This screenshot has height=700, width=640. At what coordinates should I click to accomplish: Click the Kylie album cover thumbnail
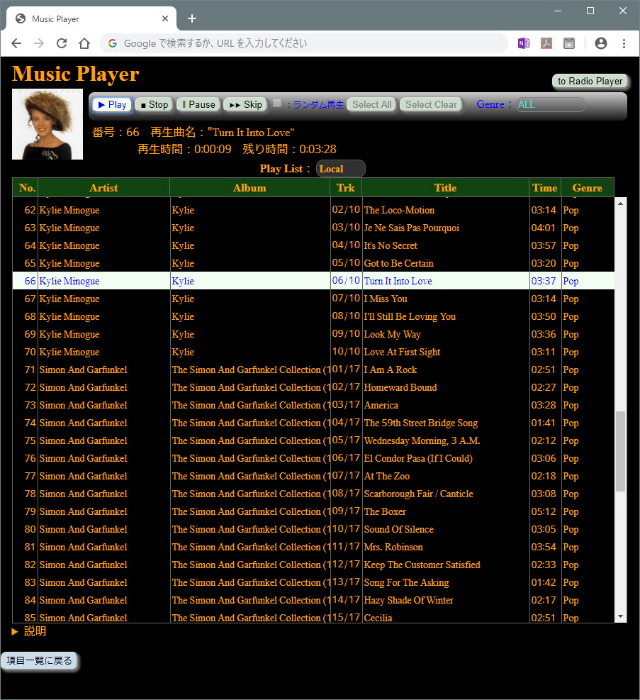pos(47,125)
